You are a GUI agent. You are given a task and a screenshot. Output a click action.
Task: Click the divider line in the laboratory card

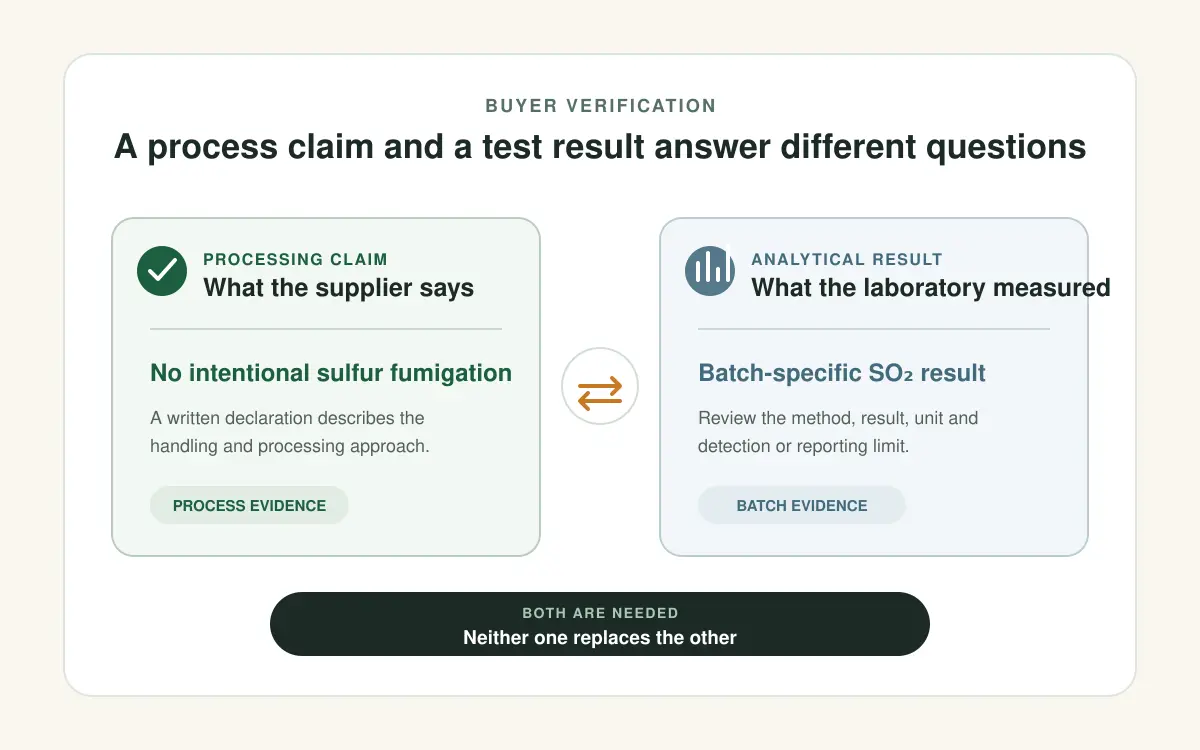click(x=874, y=329)
